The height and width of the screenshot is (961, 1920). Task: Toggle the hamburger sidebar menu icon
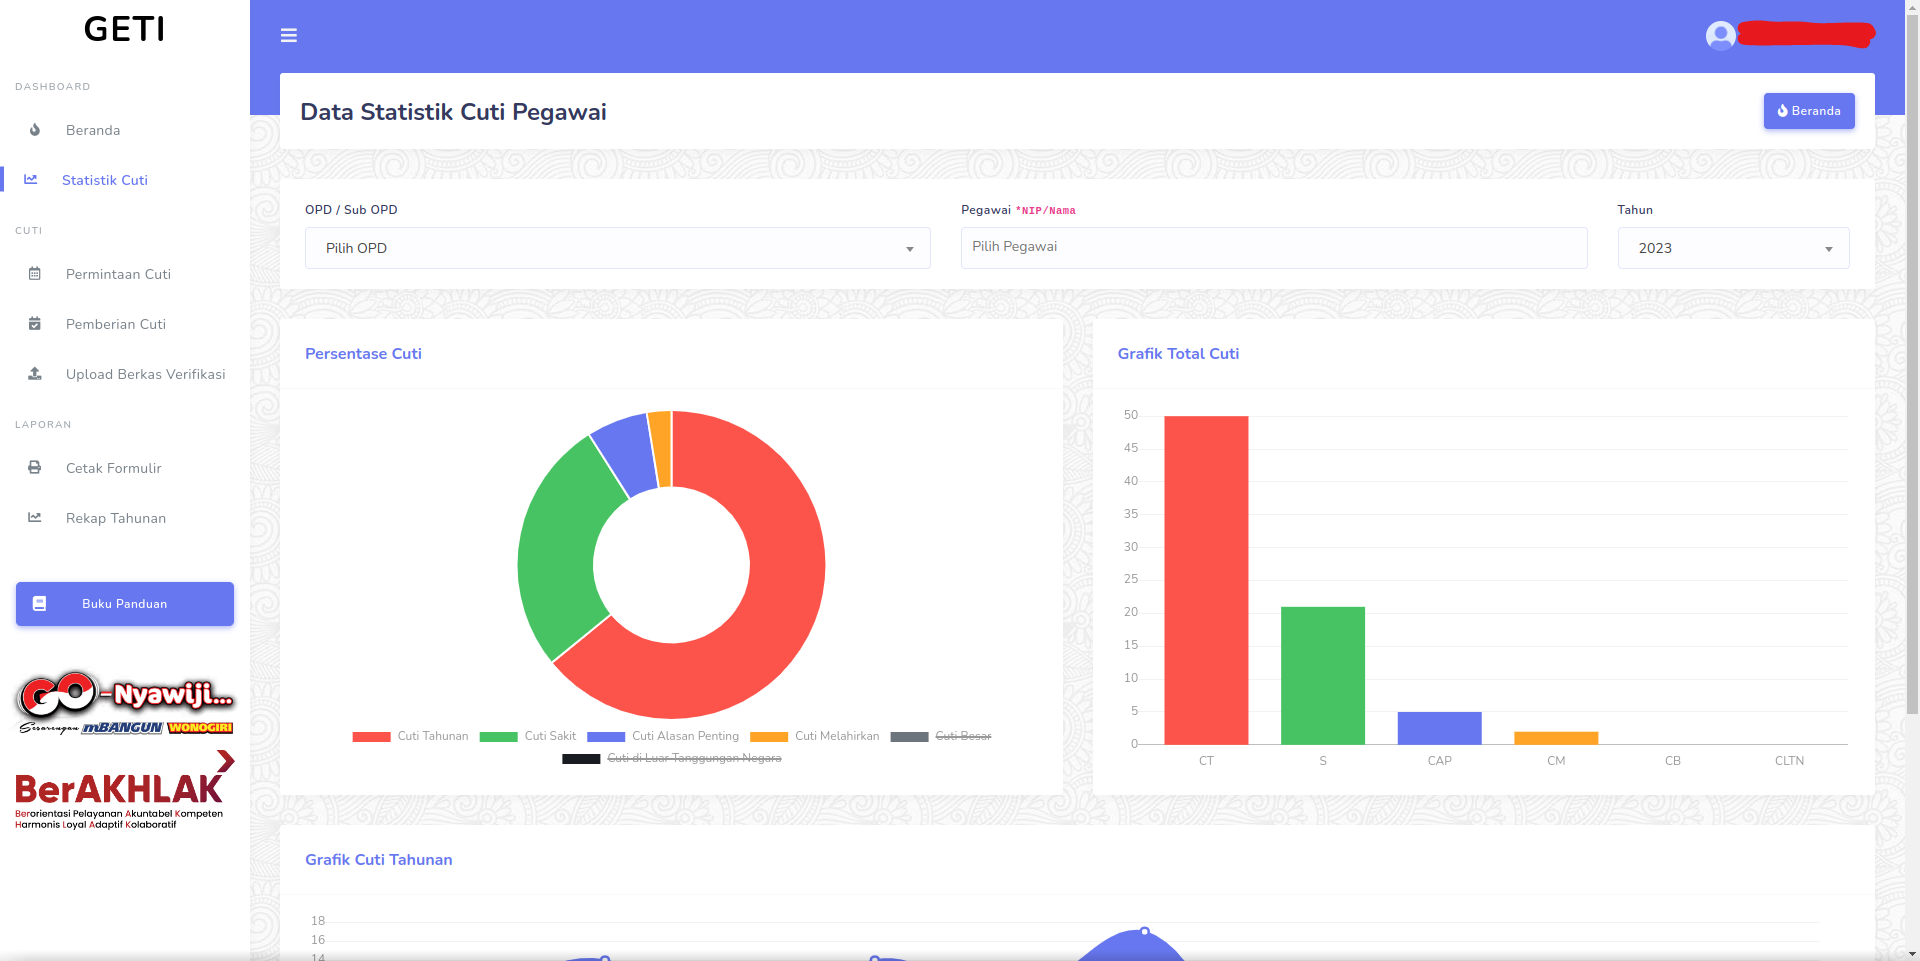(x=289, y=36)
